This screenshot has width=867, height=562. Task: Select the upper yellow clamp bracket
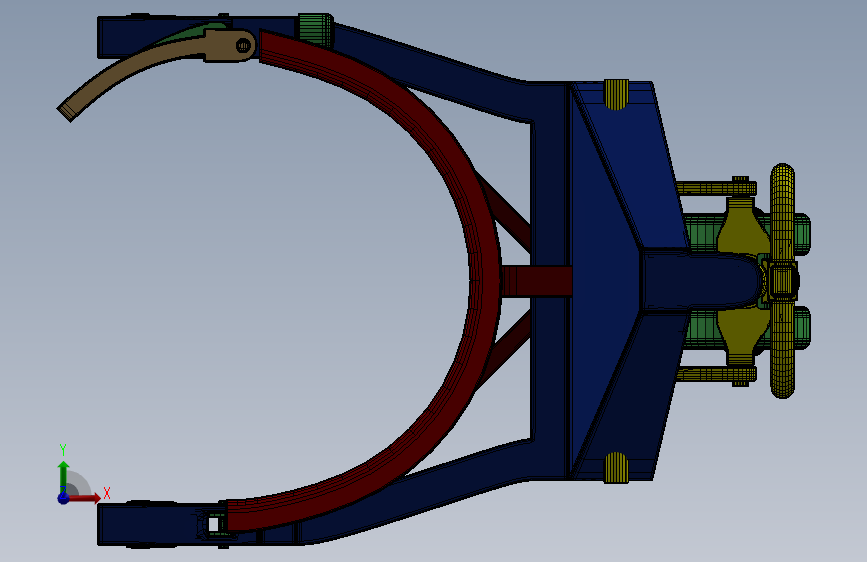(741, 227)
